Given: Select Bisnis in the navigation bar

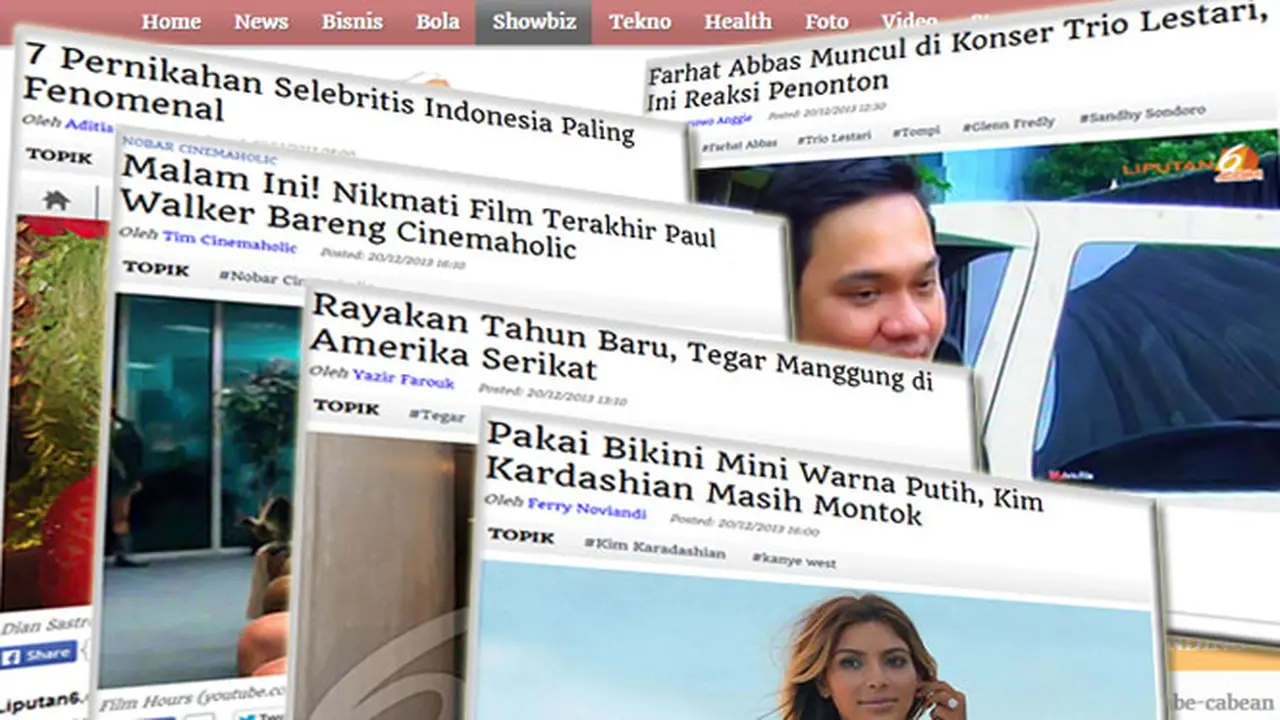Looking at the screenshot, I should click(x=352, y=22).
